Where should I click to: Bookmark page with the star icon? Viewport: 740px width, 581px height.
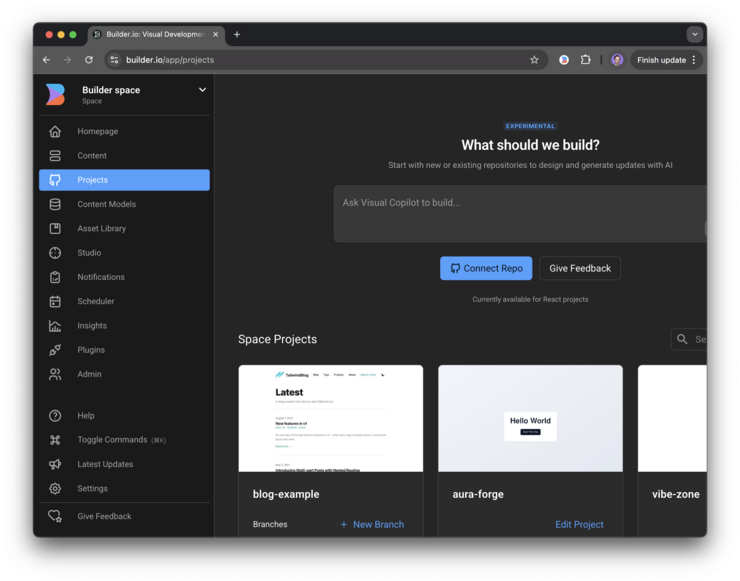tap(534, 60)
